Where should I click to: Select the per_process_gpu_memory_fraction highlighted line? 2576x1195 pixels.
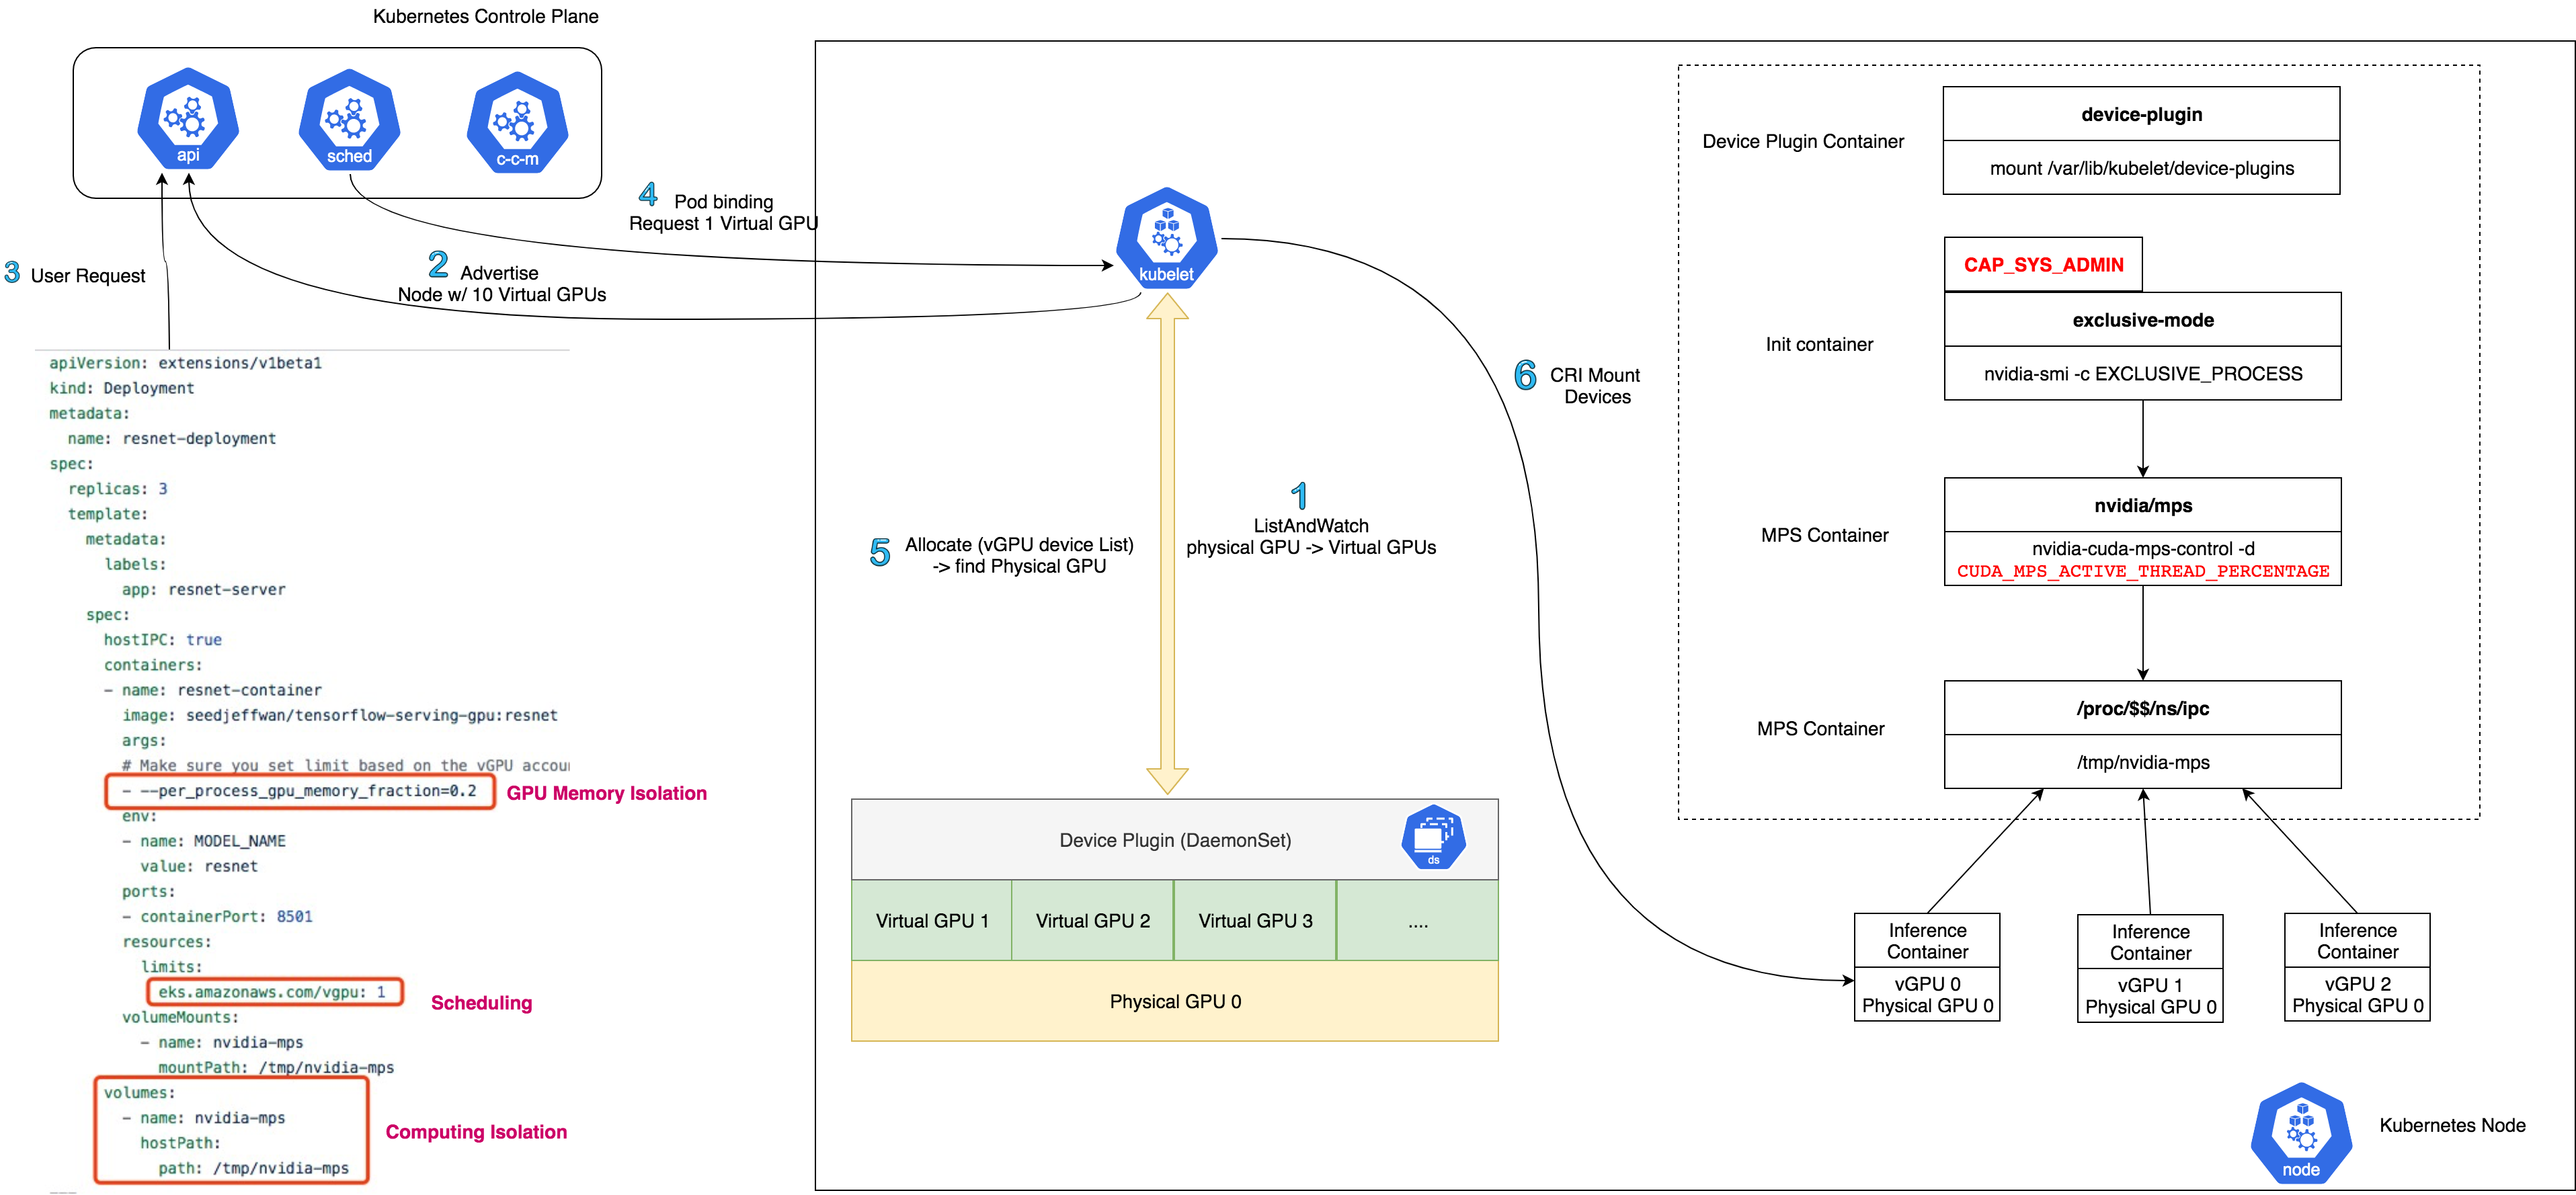[x=299, y=791]
